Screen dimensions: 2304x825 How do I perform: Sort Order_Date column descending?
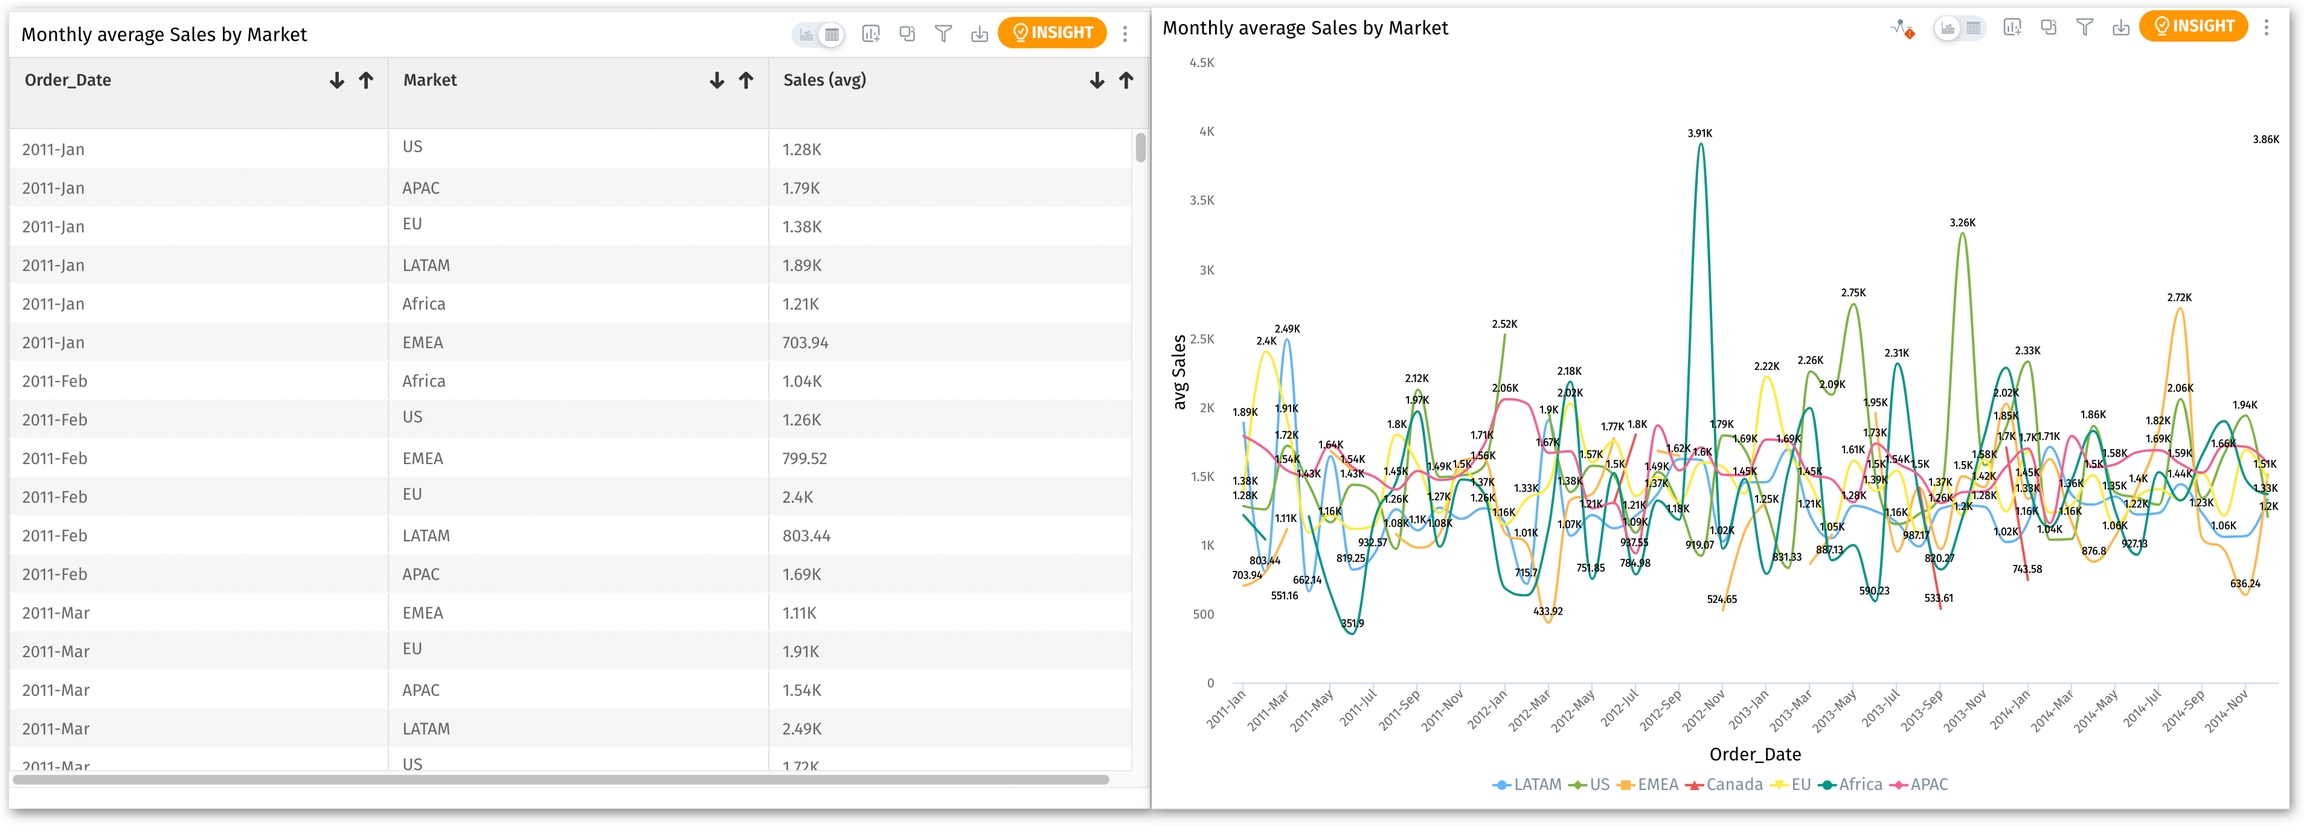(x=337, y=81)
